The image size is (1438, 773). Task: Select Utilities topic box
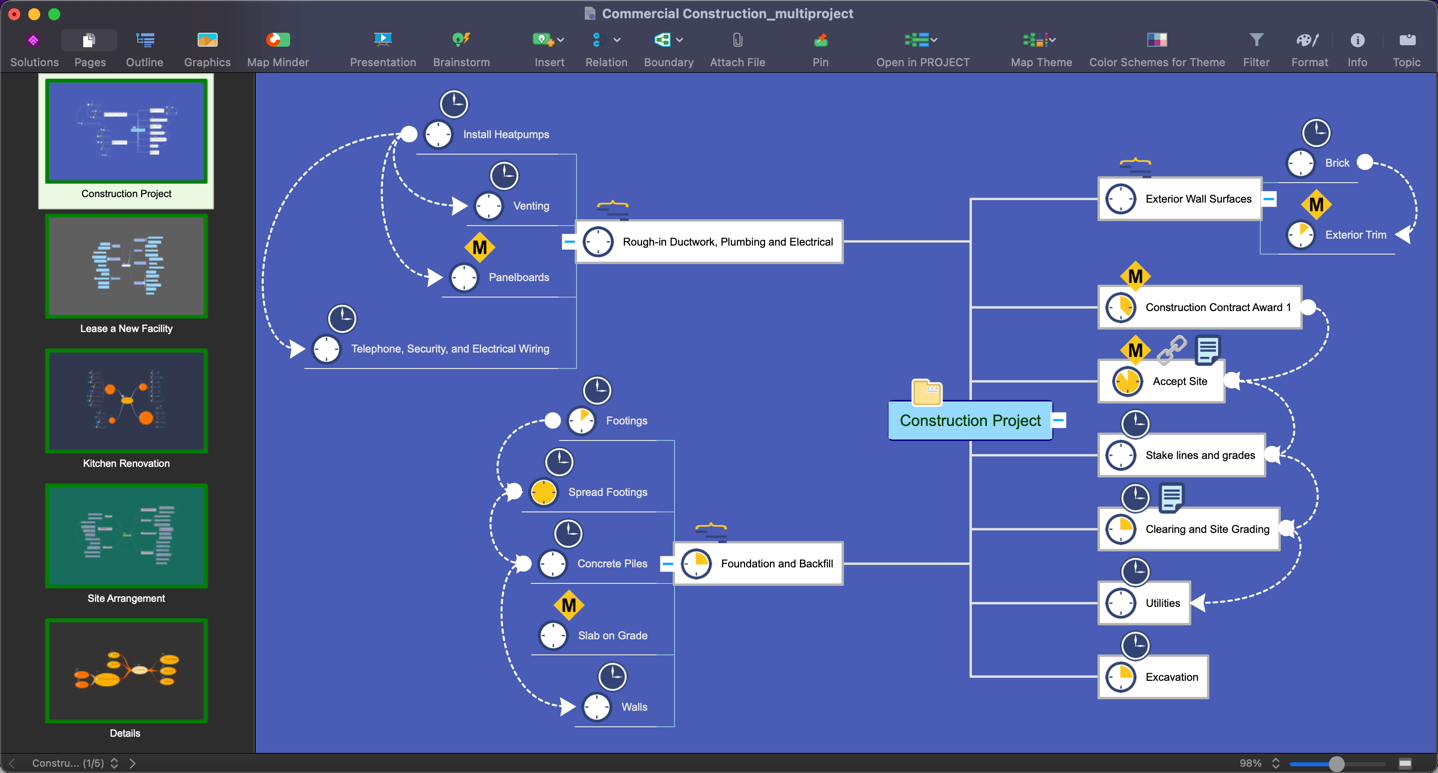[1145, 603]
